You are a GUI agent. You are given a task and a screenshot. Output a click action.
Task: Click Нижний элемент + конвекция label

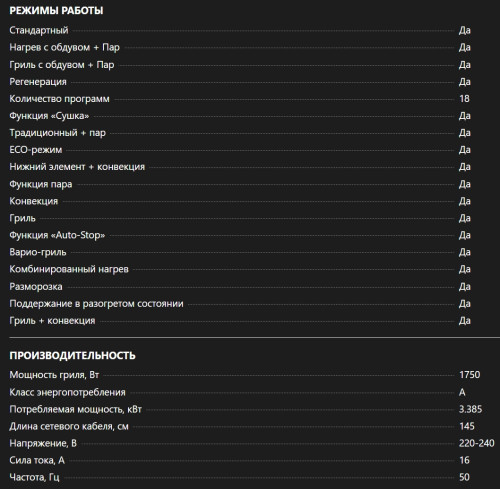pos(77,167)
